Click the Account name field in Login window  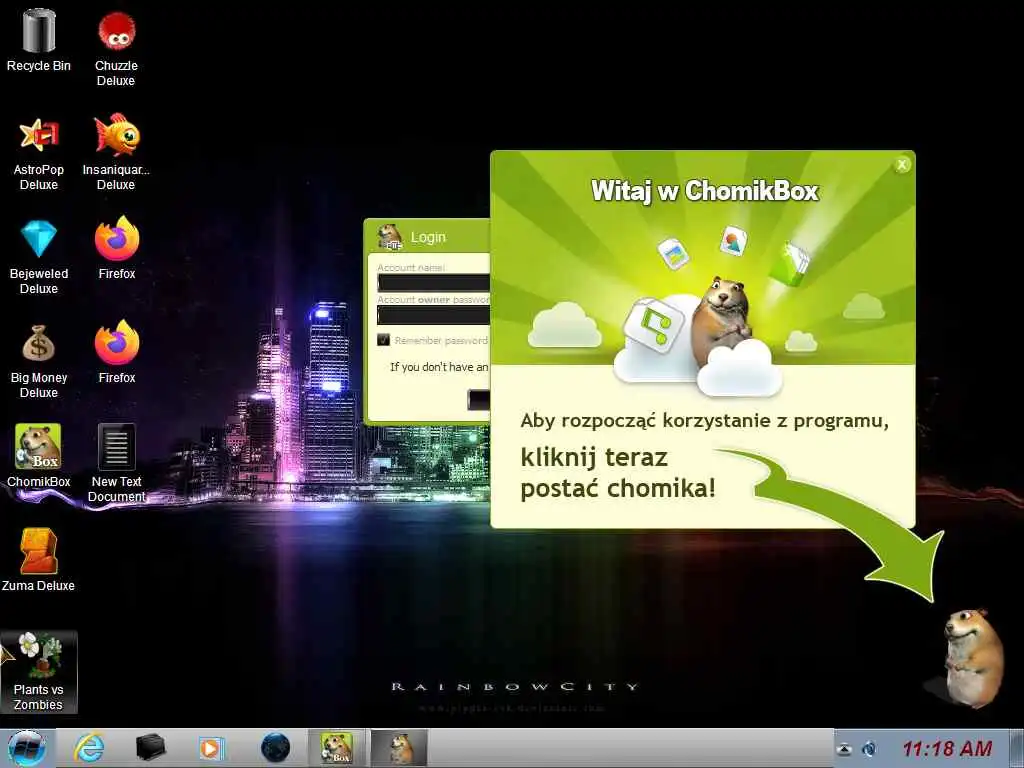tap(433, 282)
